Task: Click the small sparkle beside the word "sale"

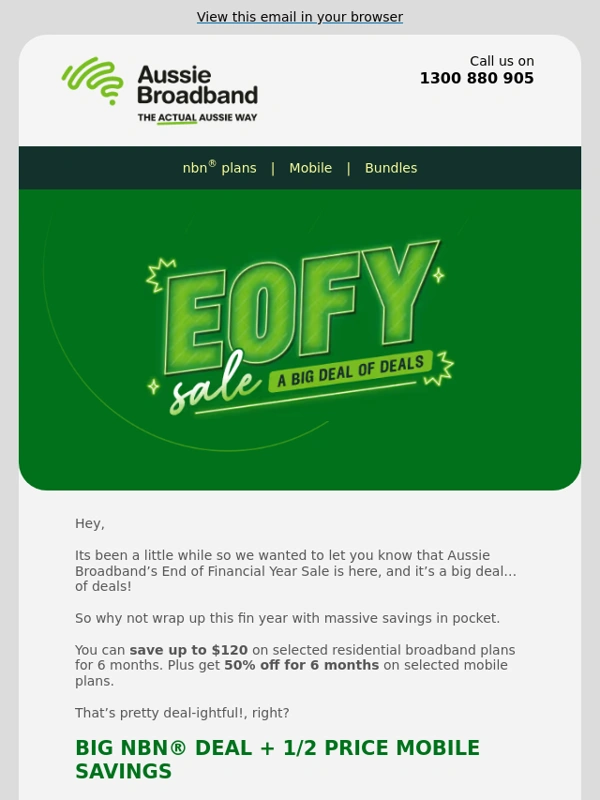Action: click(153, 385)
